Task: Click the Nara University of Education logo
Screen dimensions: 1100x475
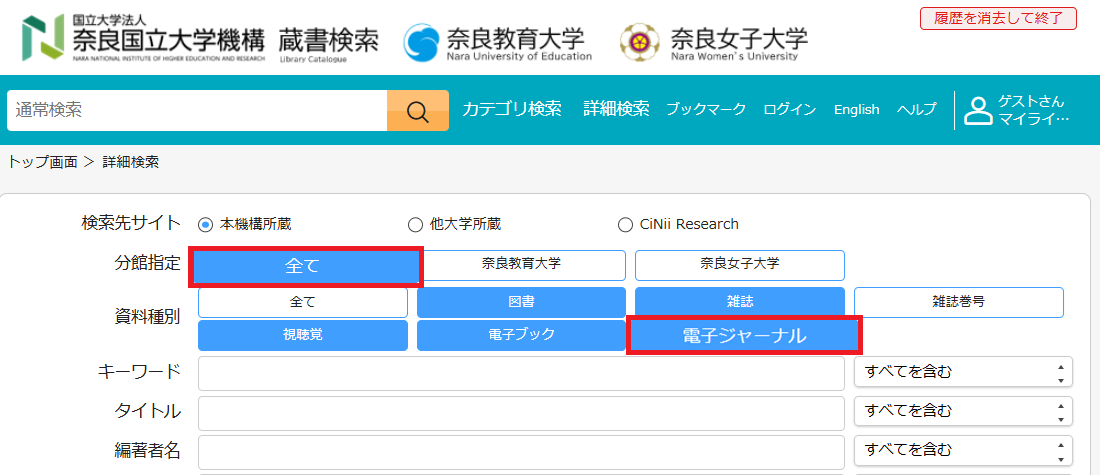Action: pyautogui.click(x=421, y=41)
